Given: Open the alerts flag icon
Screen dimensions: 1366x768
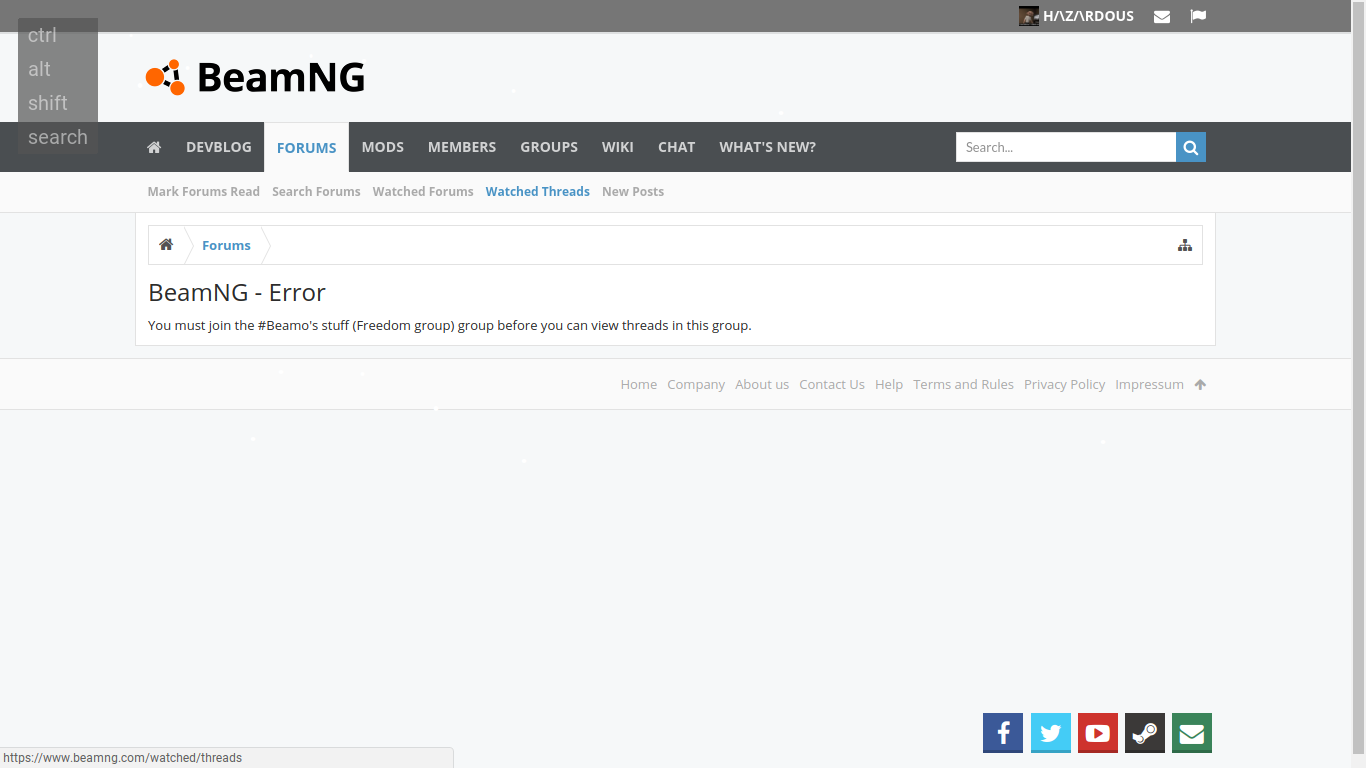Looking at the screenshot, I should 1198,16.
